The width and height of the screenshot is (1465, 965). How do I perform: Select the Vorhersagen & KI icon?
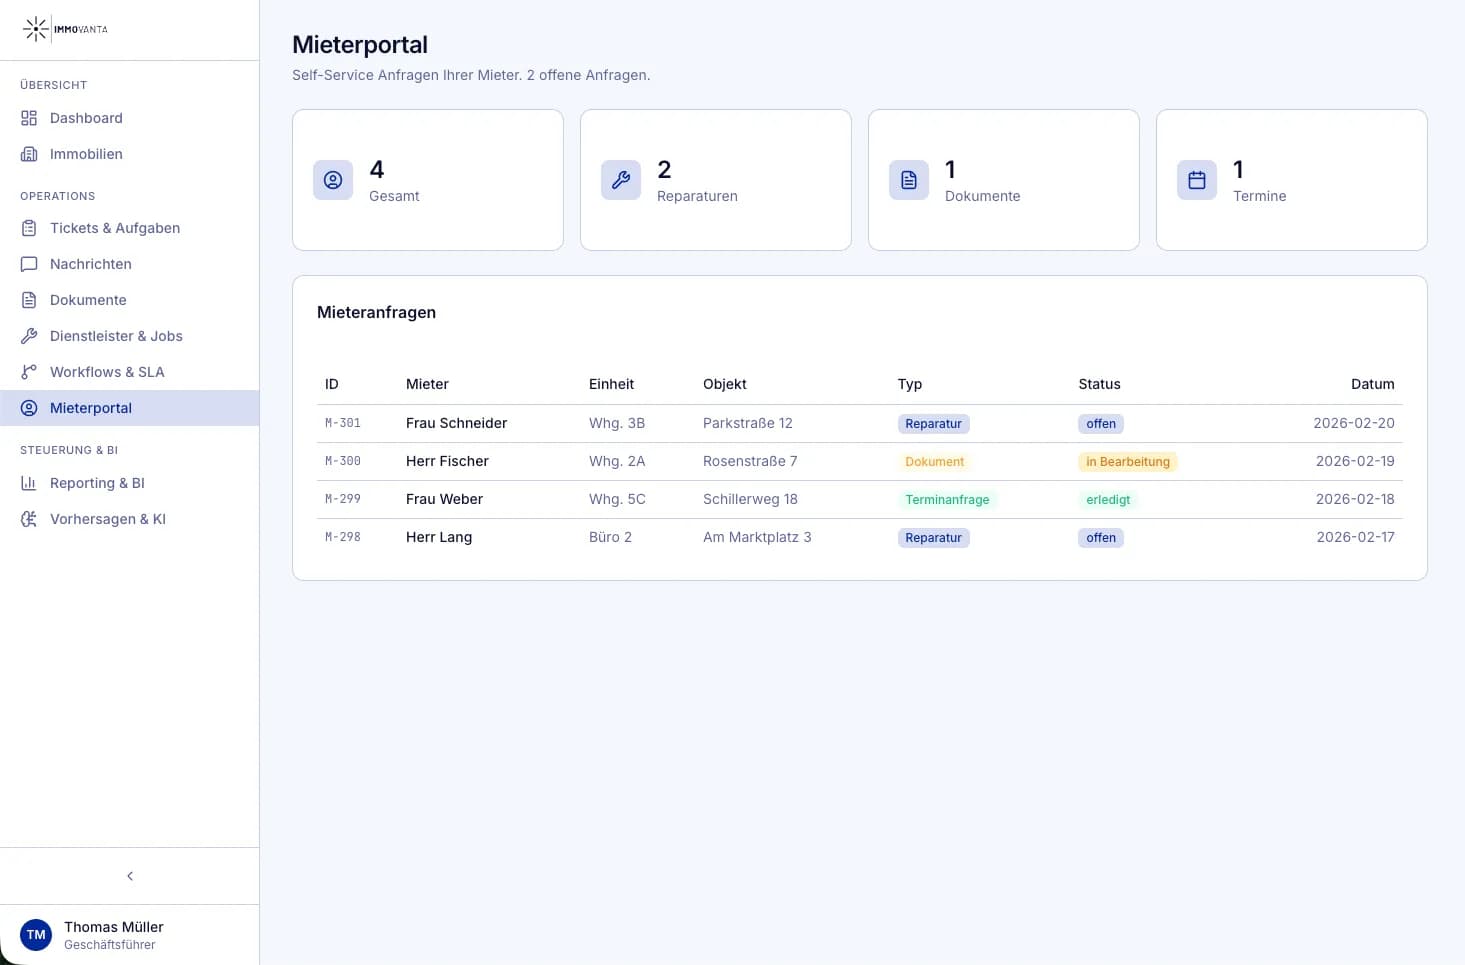click(29, 519)
